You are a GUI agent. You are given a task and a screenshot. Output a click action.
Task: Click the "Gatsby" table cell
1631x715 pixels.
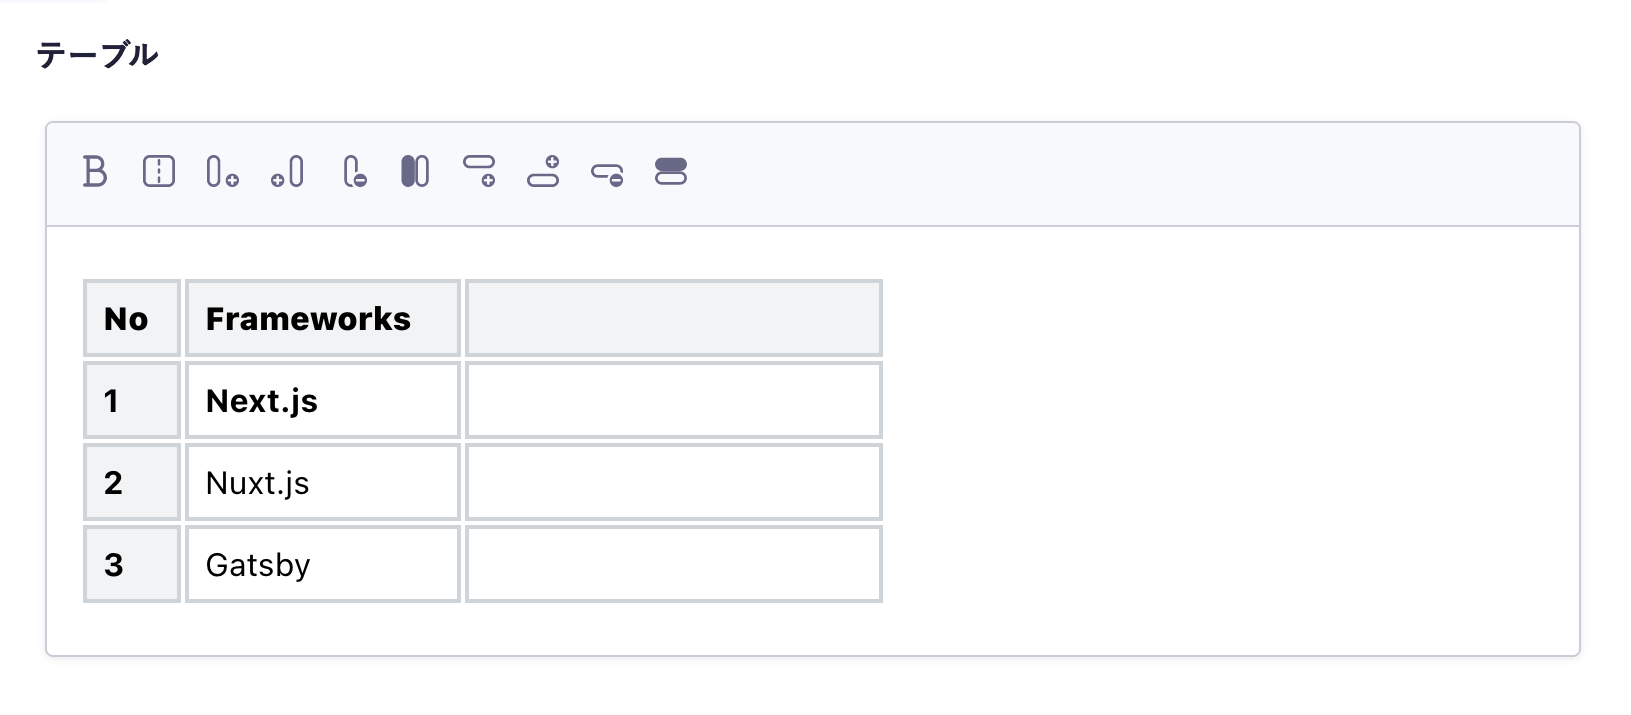pos(322,565)
